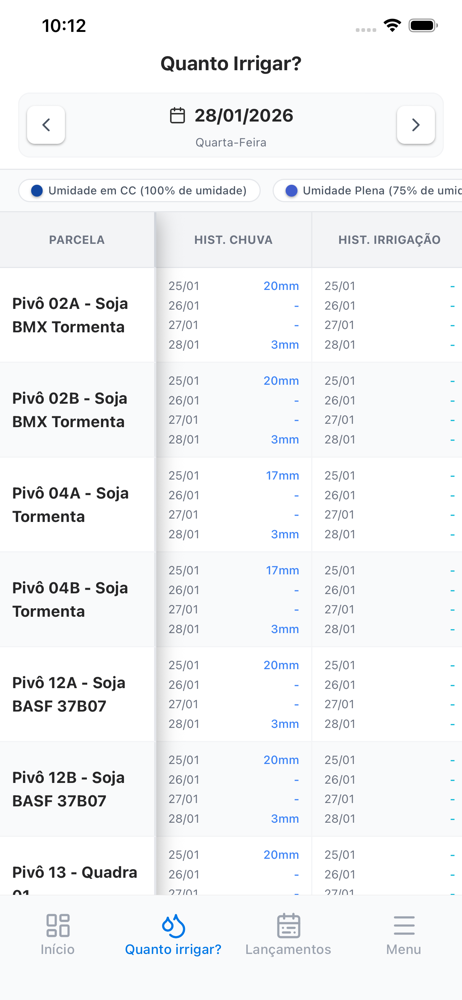Select Pivô 13 - Quadra 01 row
Image resolution: width=462 pixels, height=1000 pixels.
77,872
